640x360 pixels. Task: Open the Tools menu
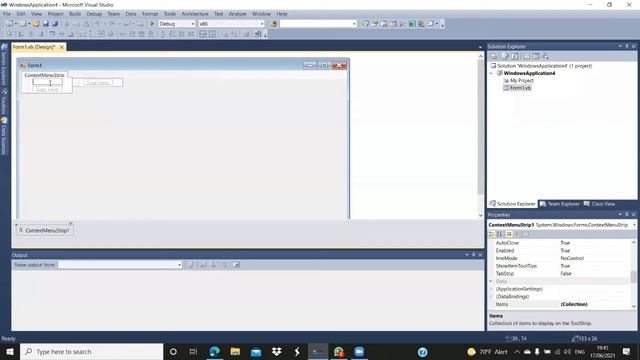[170, 14]
